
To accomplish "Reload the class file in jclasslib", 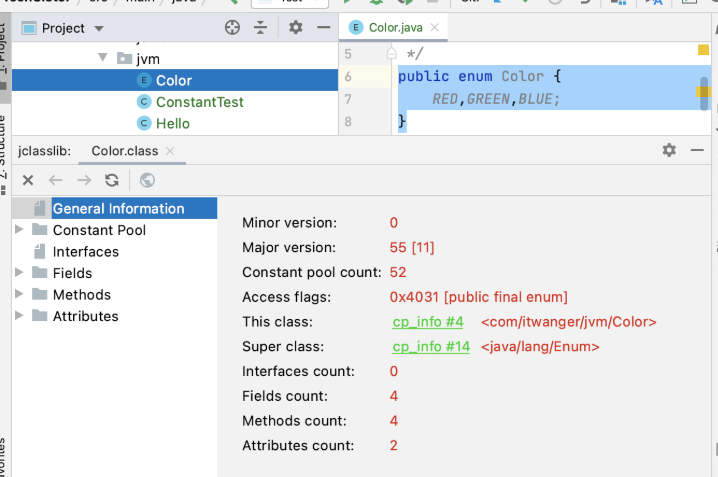I will (x=112, y=180).
